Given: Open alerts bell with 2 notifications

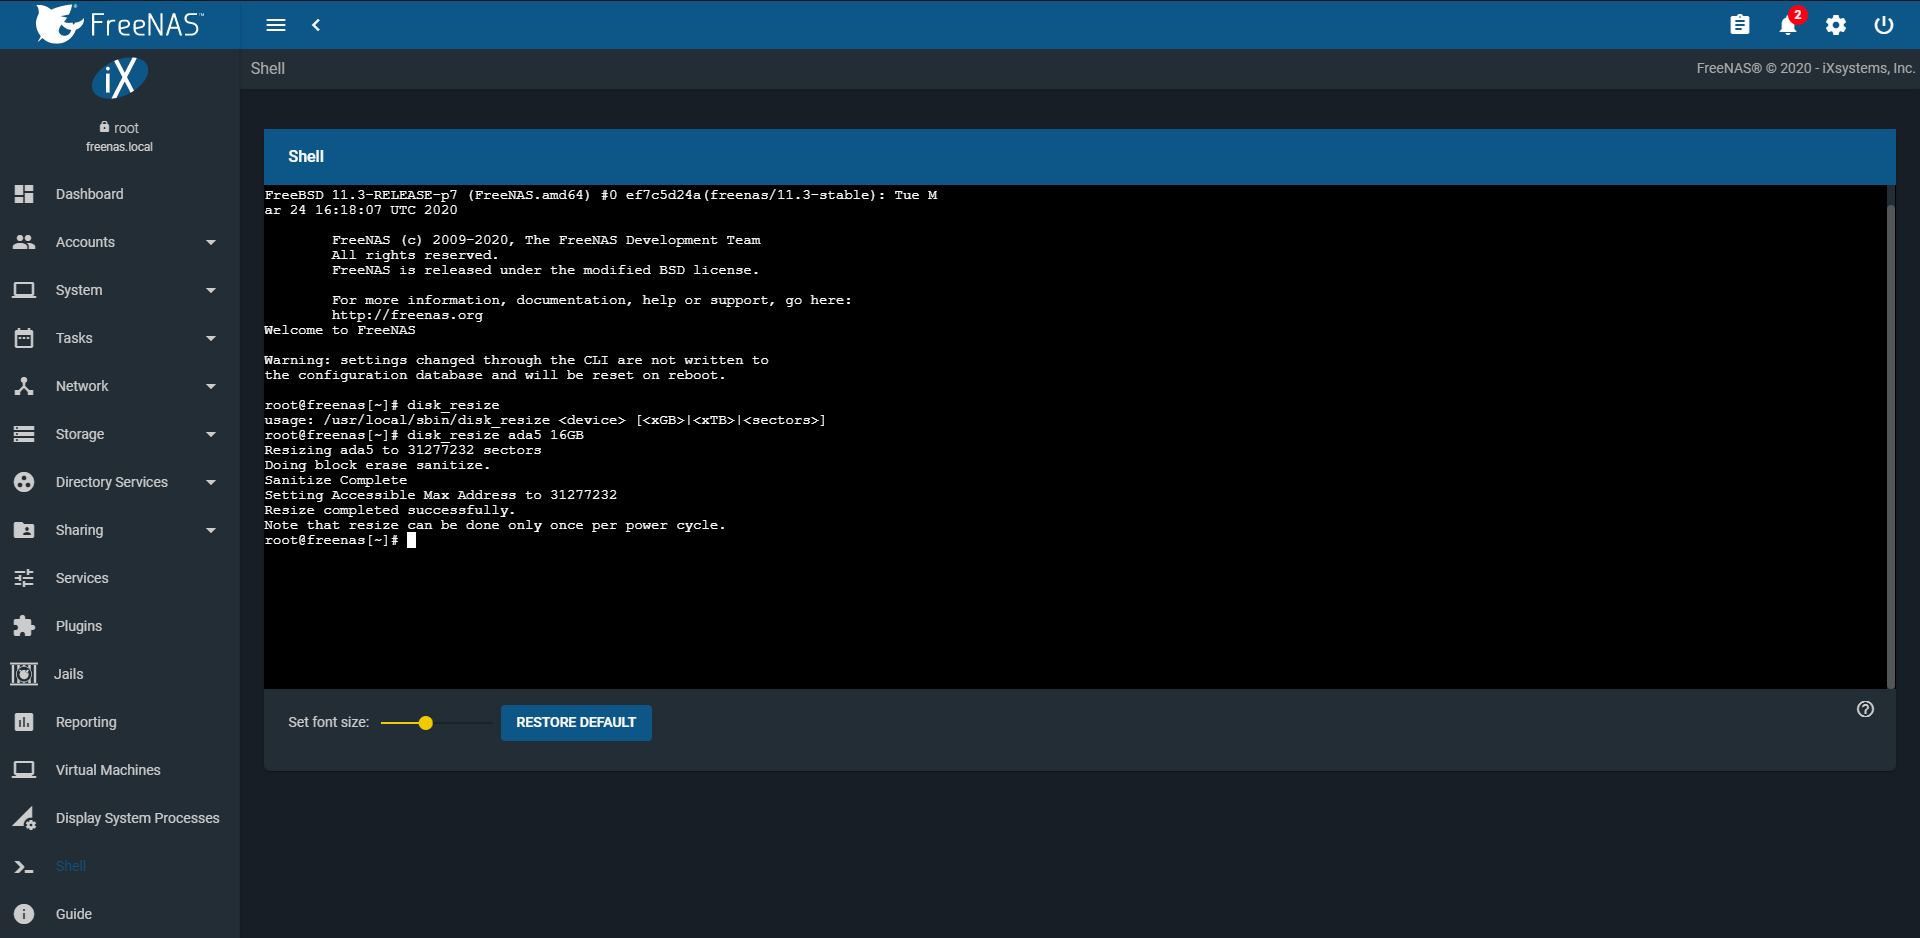Looking at the screenshot, I should [1788, 25].
